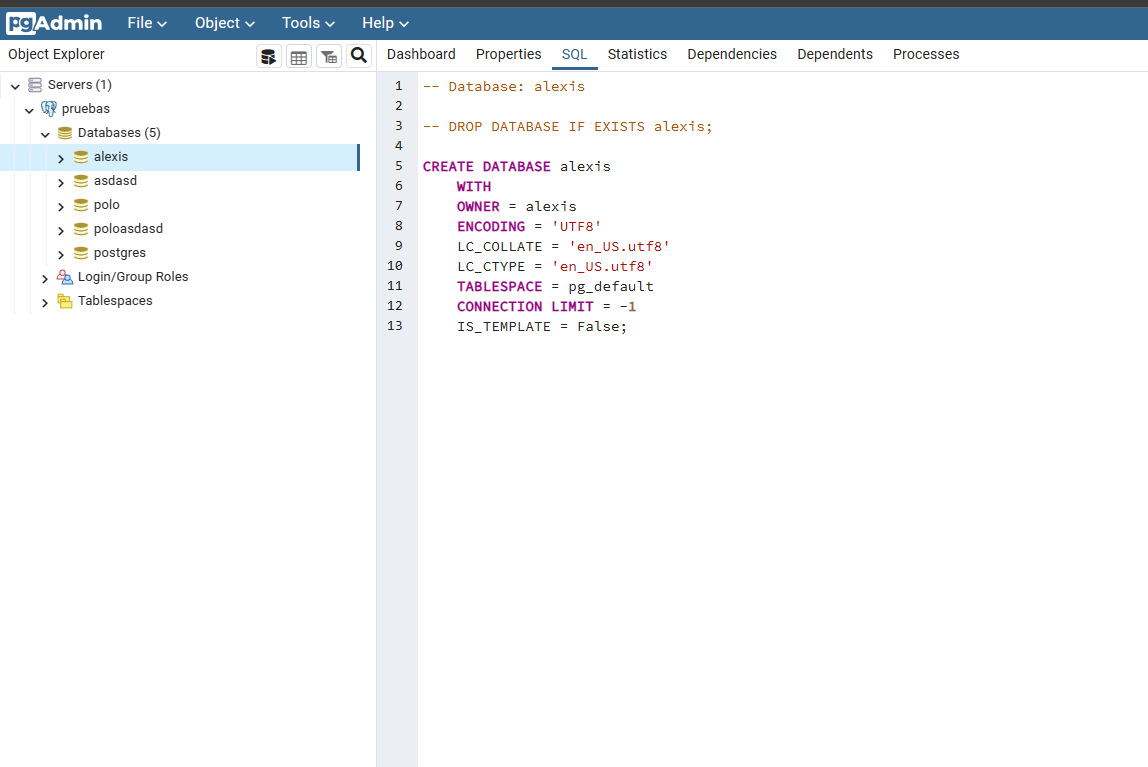Click the Search Objects magnifier icon

(359, 56)
